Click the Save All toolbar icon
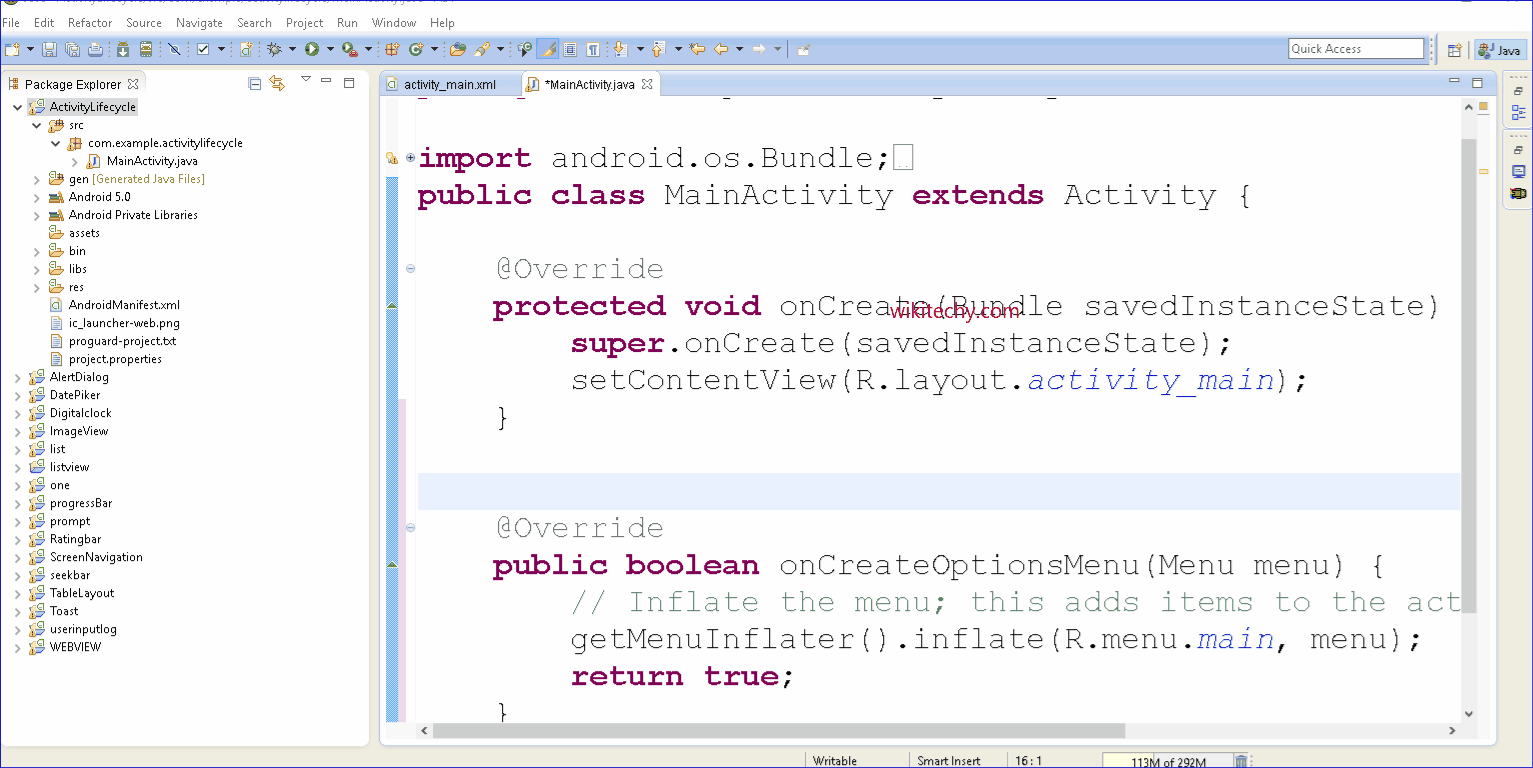Image resolution: width=1533 pixels, height=768 pixels. (71, 48)
